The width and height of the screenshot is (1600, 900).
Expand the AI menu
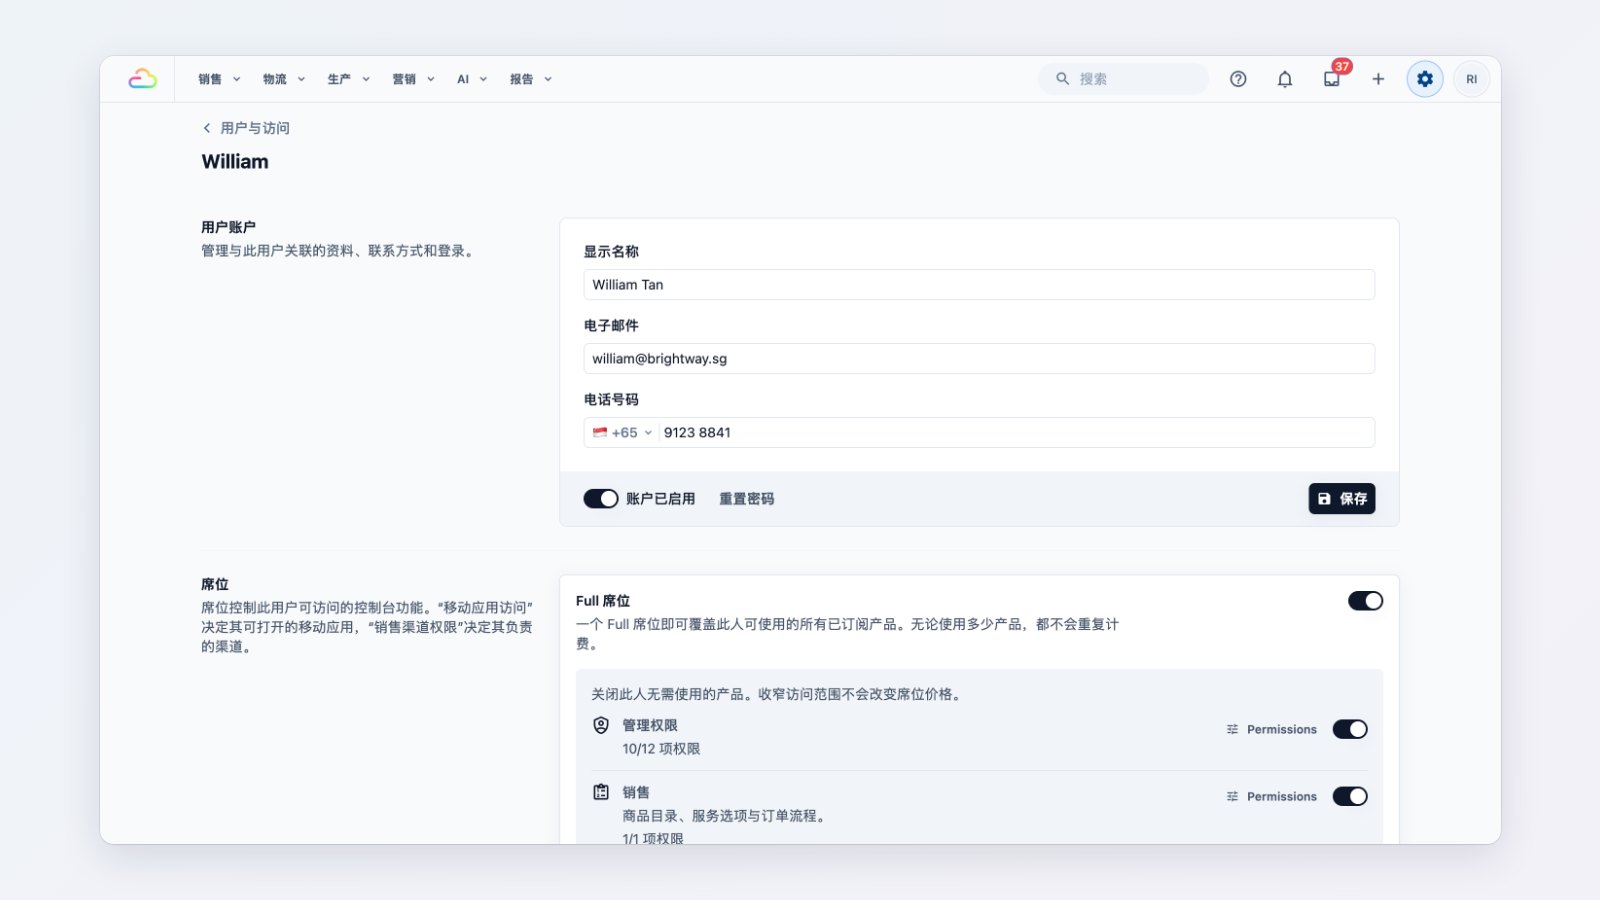pos(472,79)
